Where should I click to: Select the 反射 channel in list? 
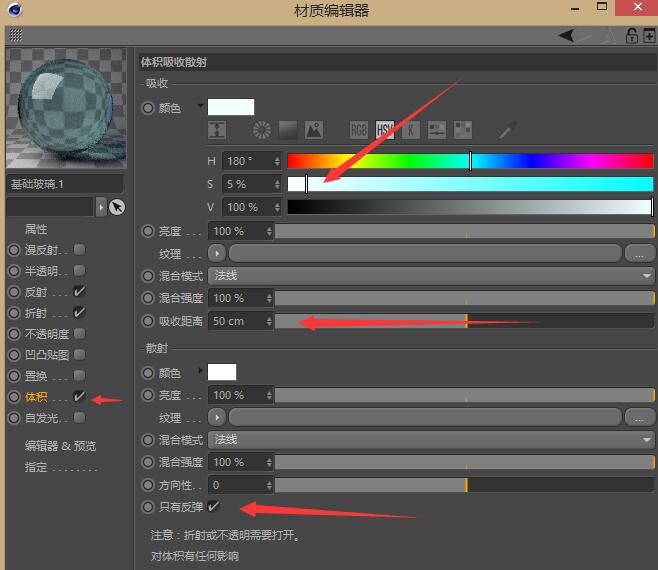[36, 292]
